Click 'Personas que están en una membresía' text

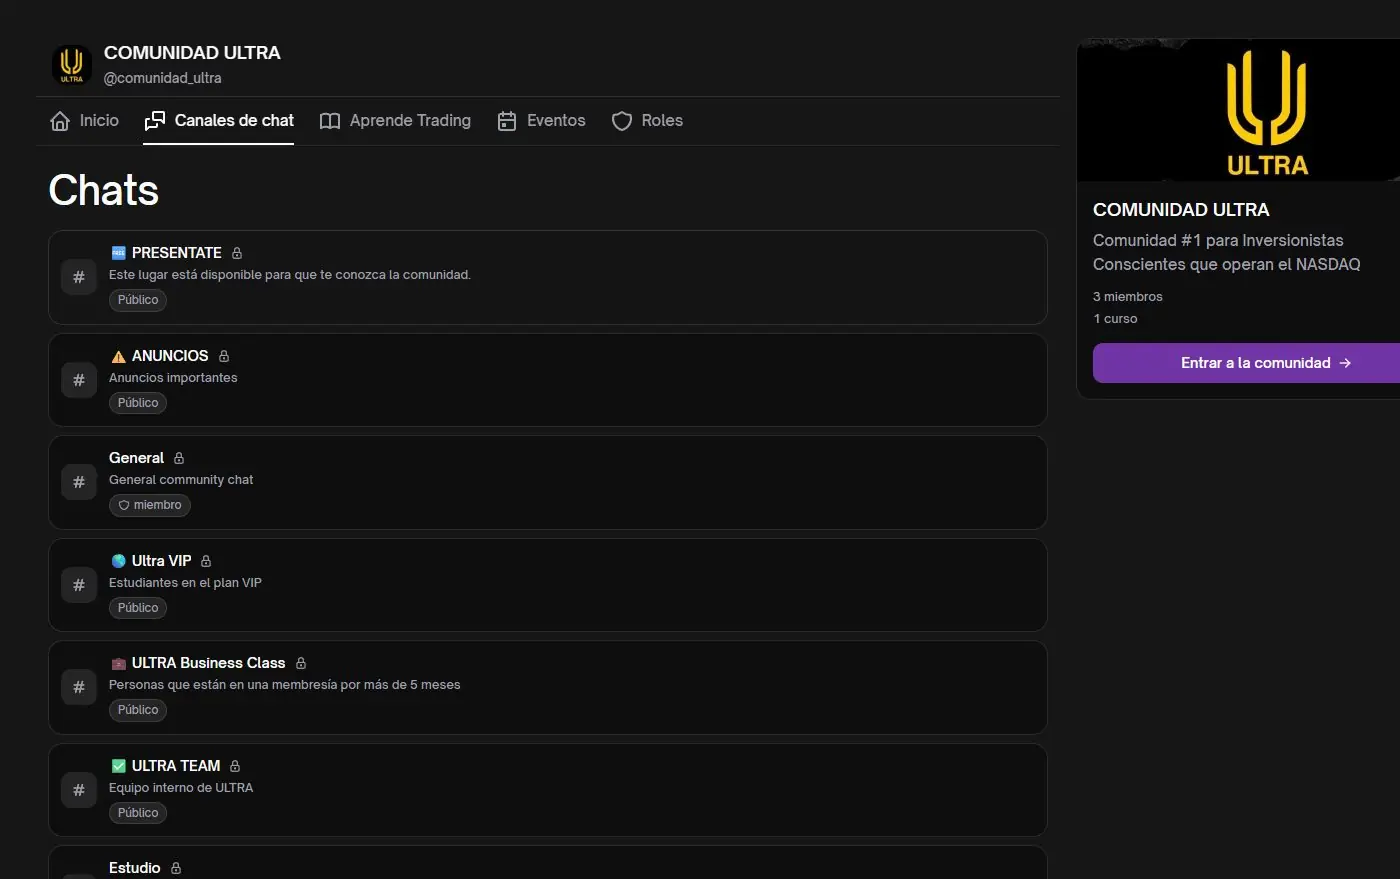(x=285, y=685)
